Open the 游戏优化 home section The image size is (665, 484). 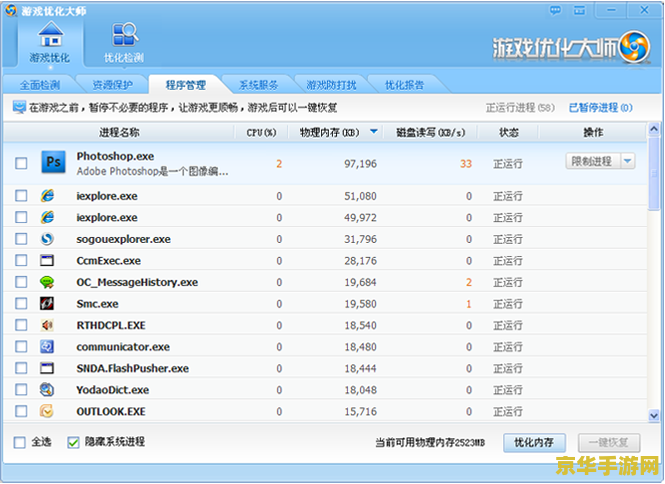(x=50, y=42)
